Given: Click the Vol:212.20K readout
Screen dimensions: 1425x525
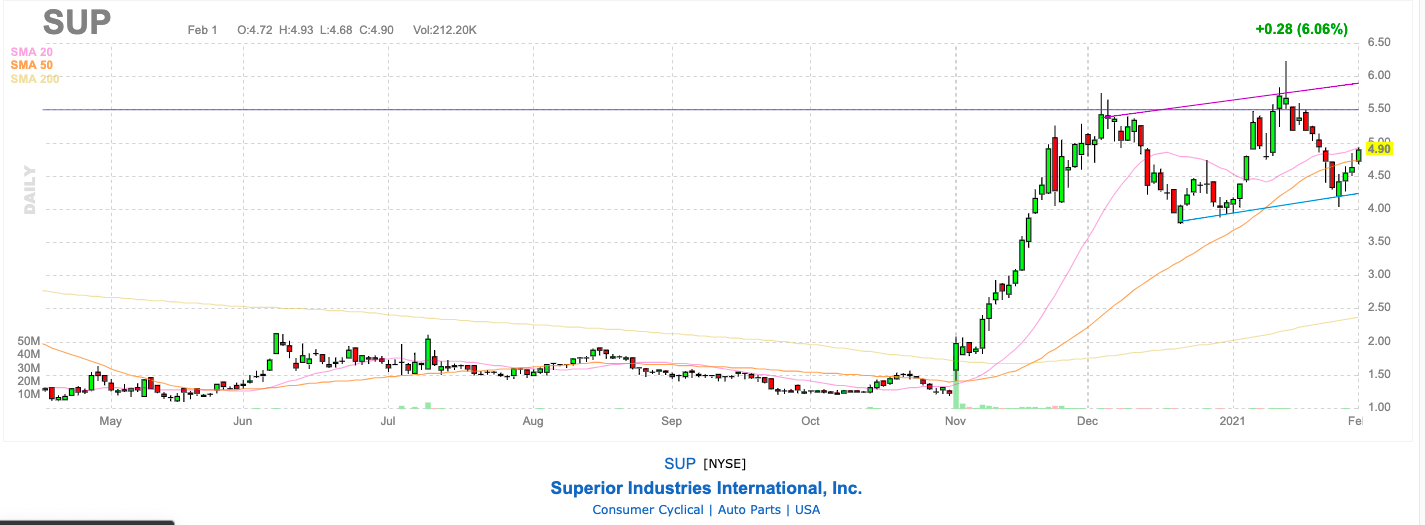Looking at the screenshot, I should coord(443,30).
